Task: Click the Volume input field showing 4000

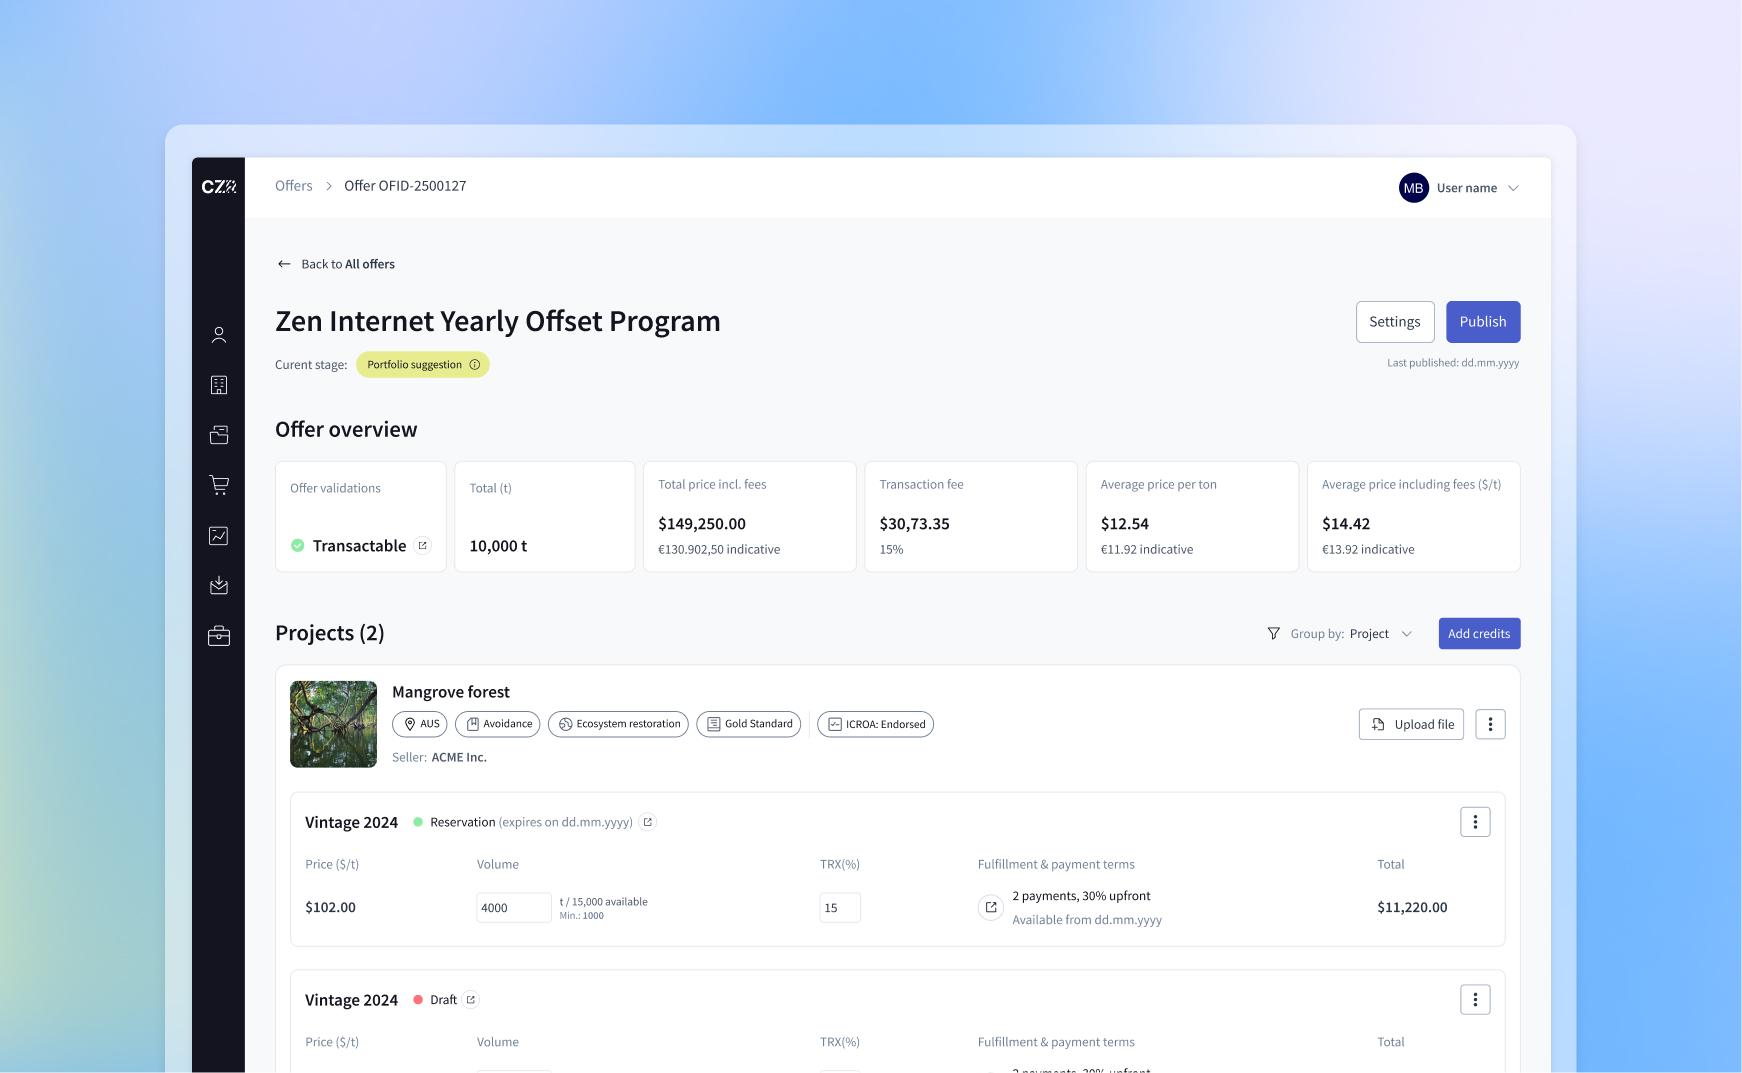Action: point(513,907)
